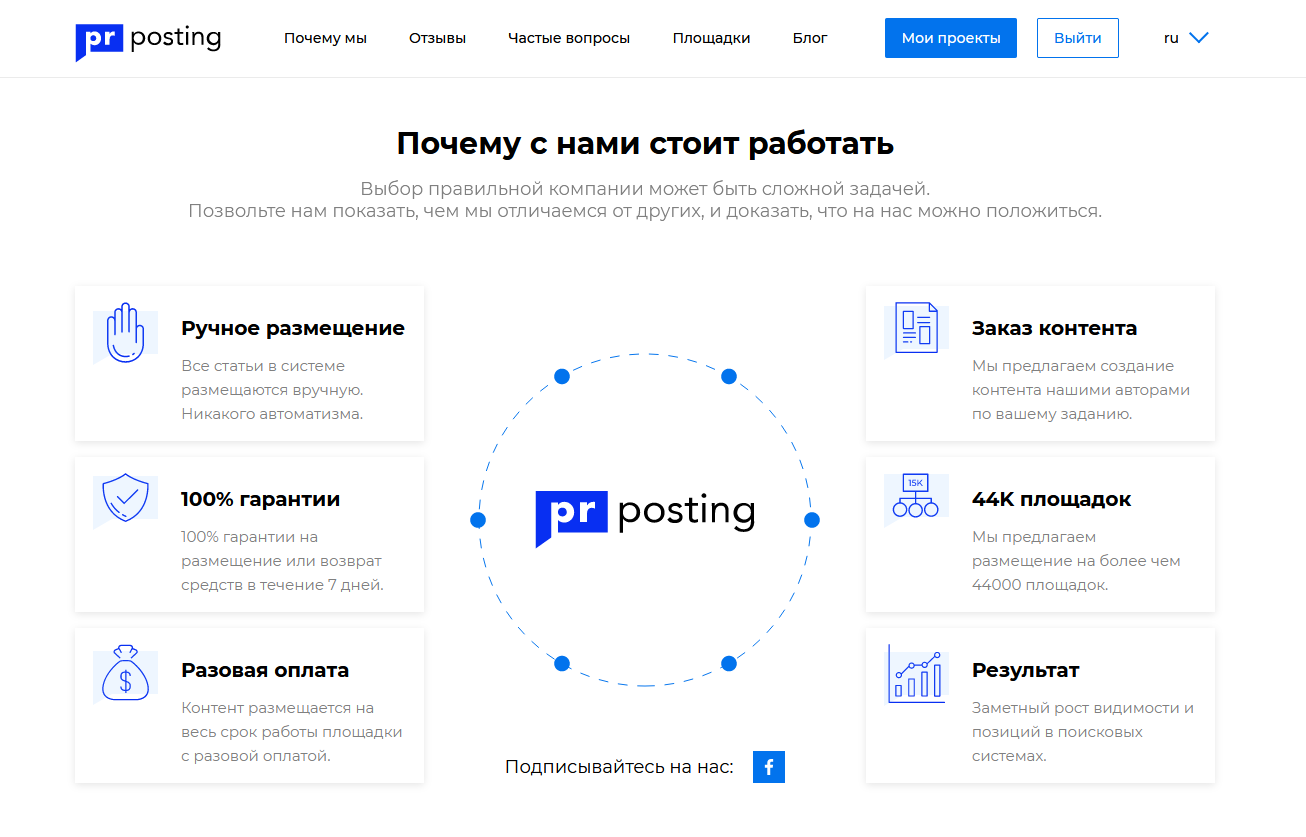The image size is (1306, 837).
Task: Open the Facebook page via the social icon
Action: (x=769, y=767)
